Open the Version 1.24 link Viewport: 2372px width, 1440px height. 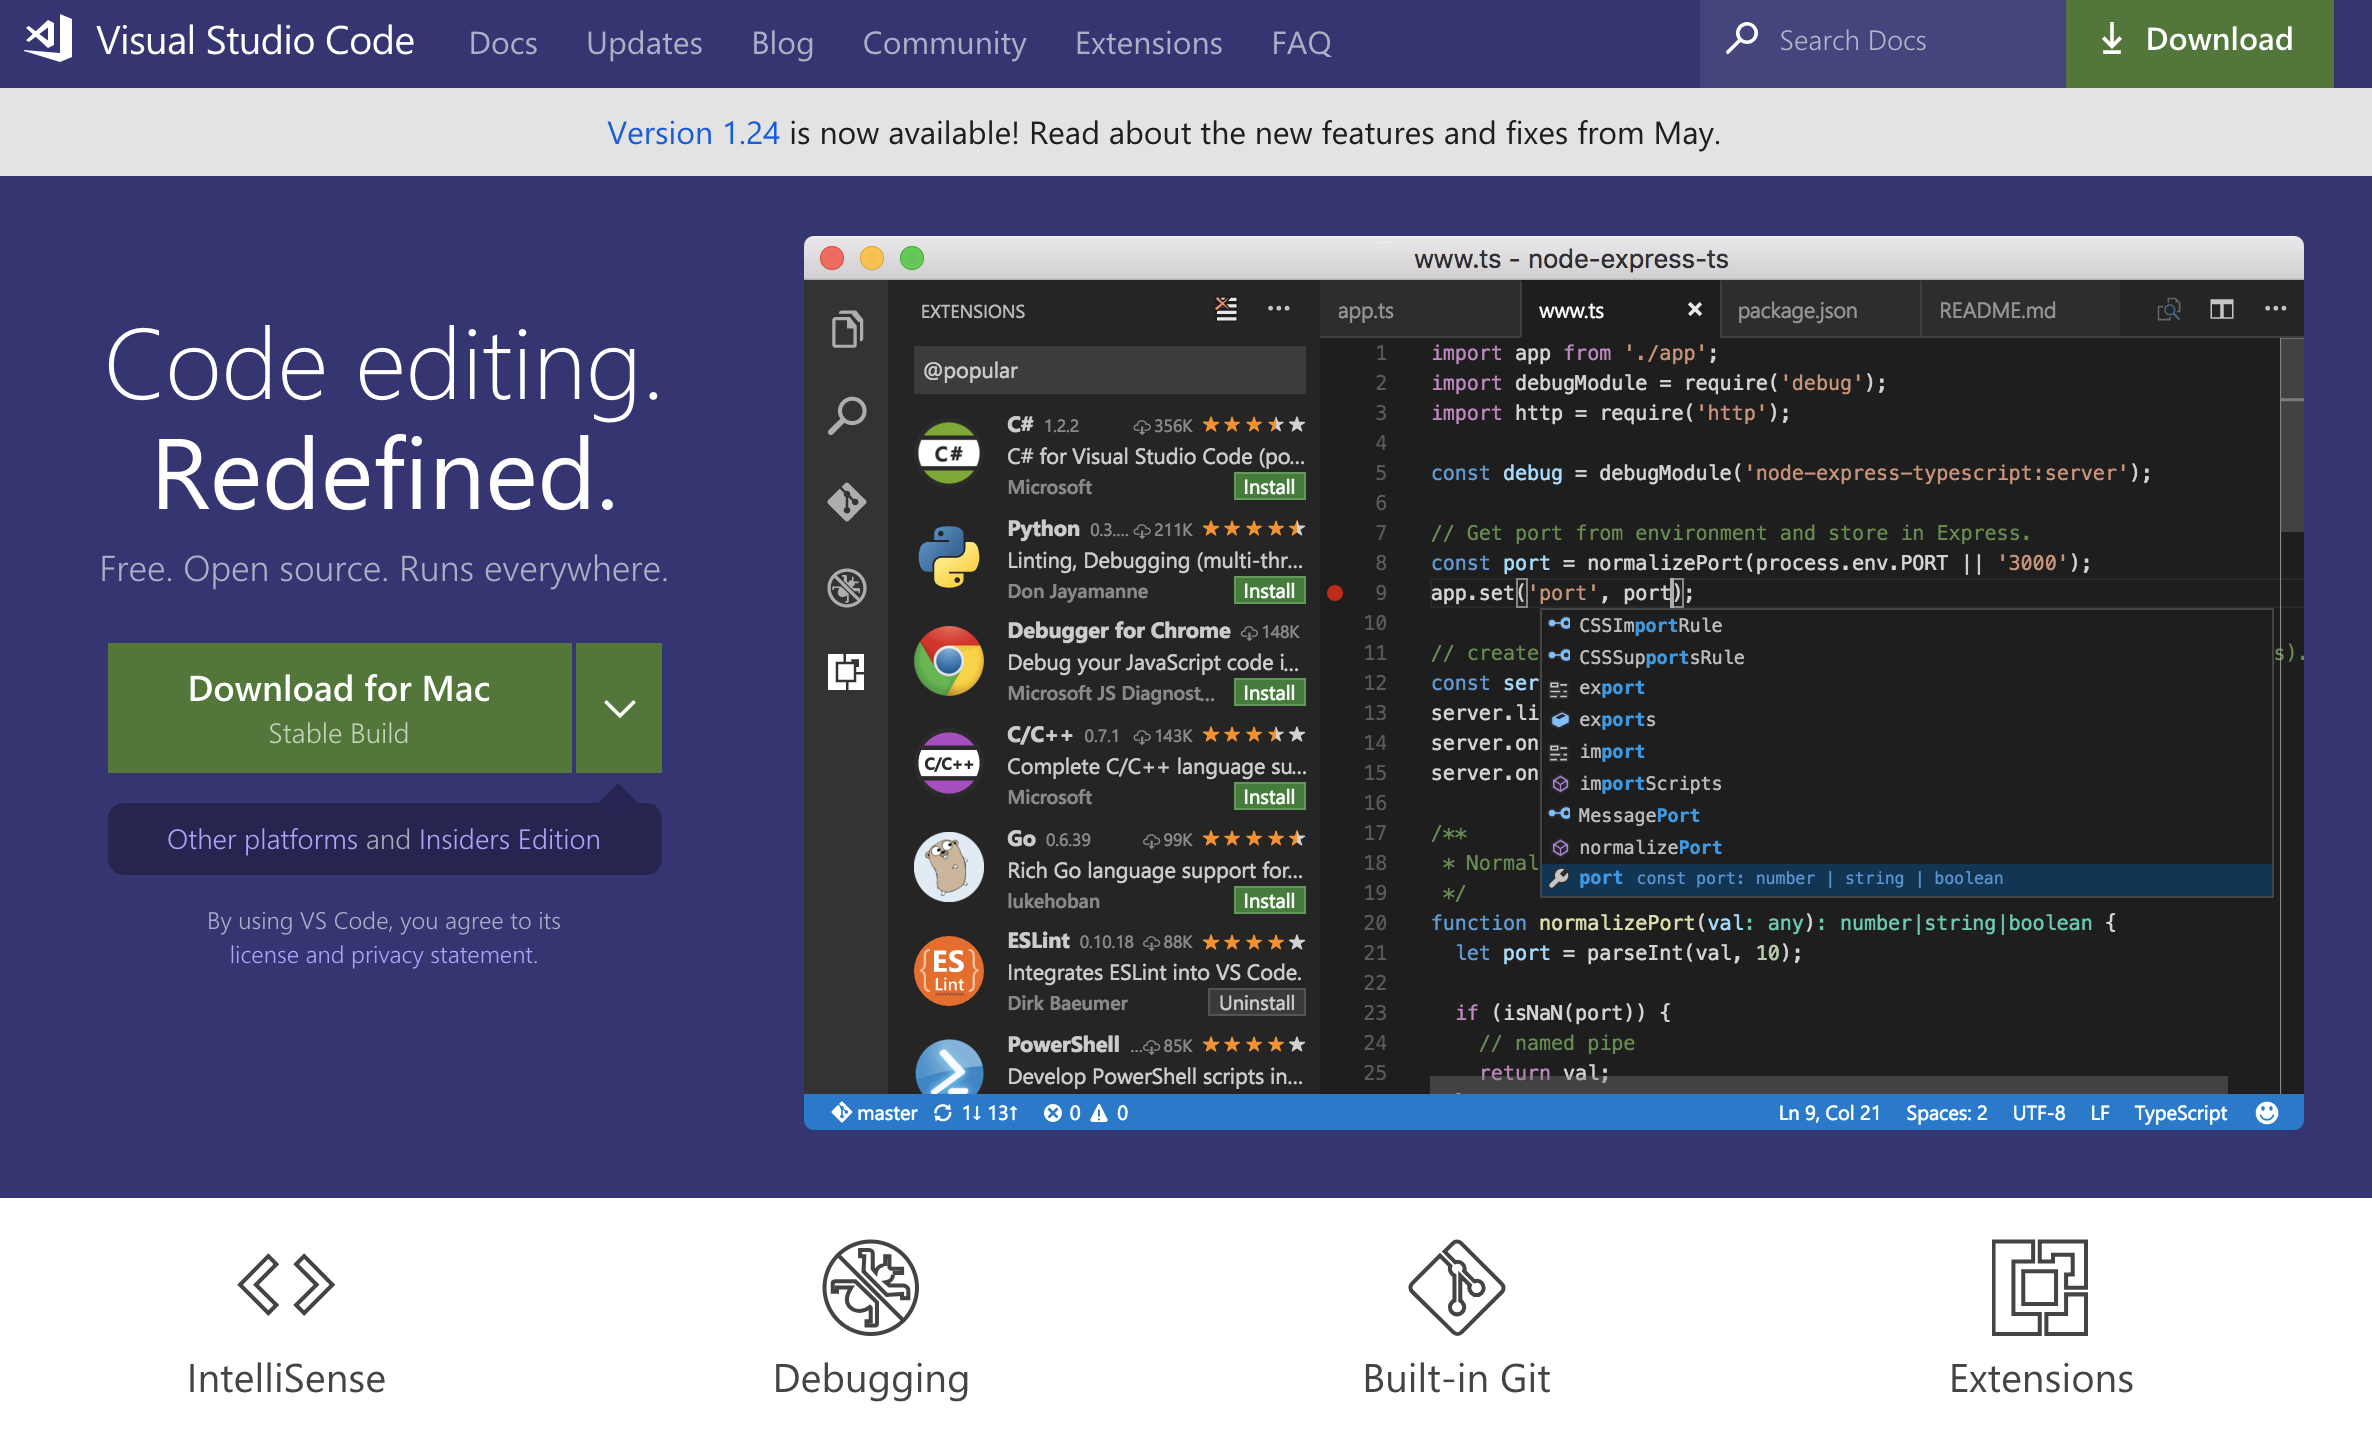pyautogui.click(x=693, y=133)
